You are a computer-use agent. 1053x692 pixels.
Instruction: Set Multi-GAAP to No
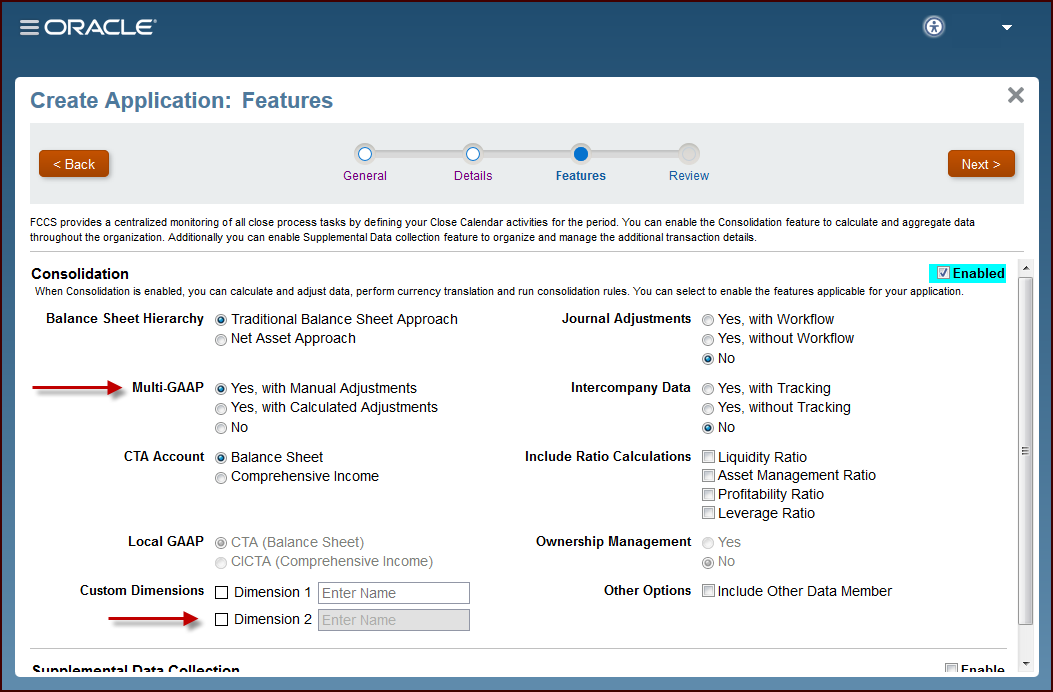tap(221, 428)
